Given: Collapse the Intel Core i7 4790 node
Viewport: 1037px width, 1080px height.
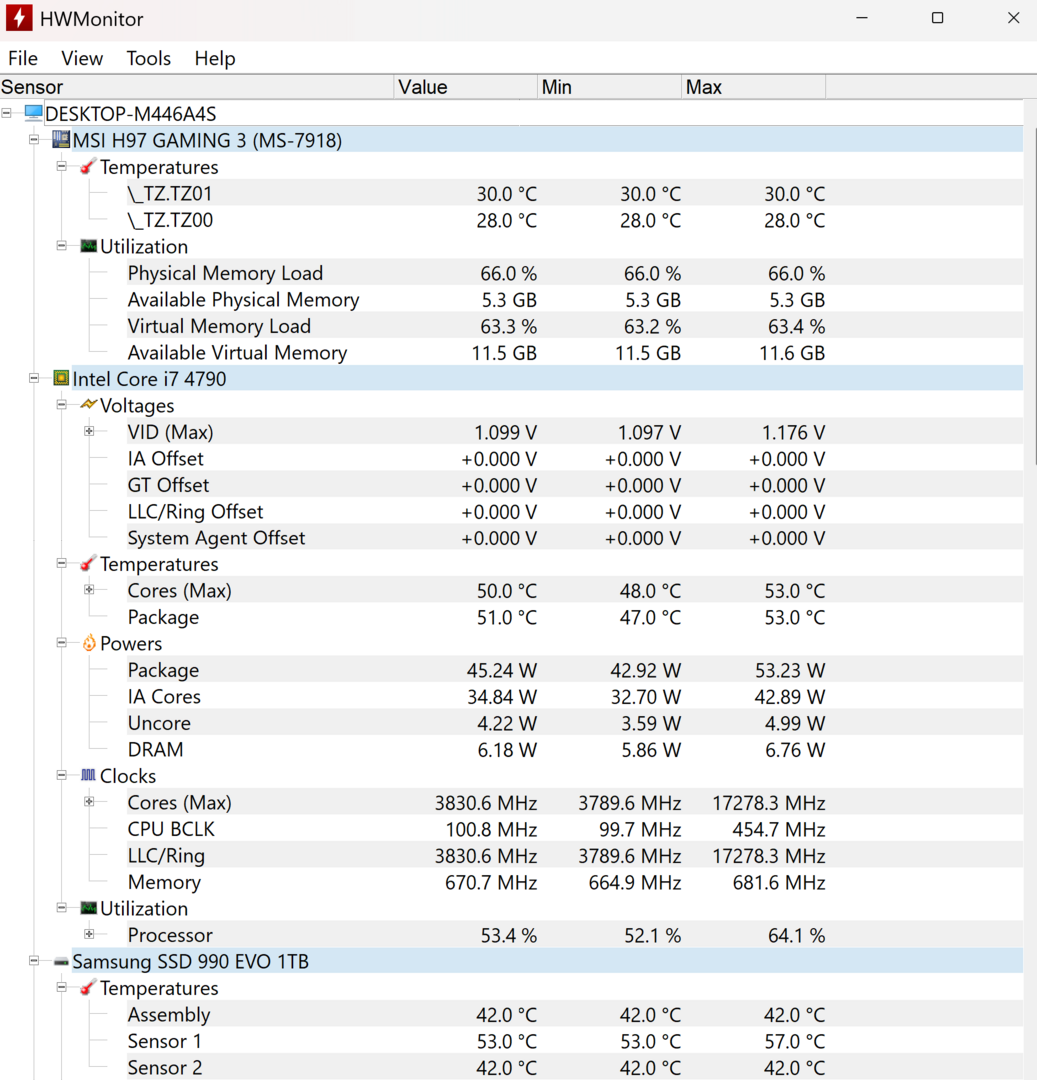Looking at the screenshot, I should [34, 378].
